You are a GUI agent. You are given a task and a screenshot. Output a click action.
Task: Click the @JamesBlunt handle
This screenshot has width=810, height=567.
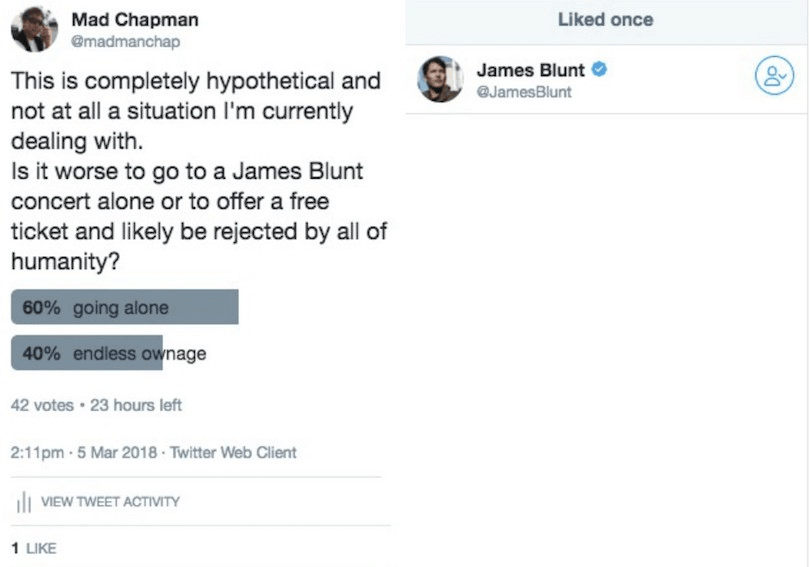524,92
